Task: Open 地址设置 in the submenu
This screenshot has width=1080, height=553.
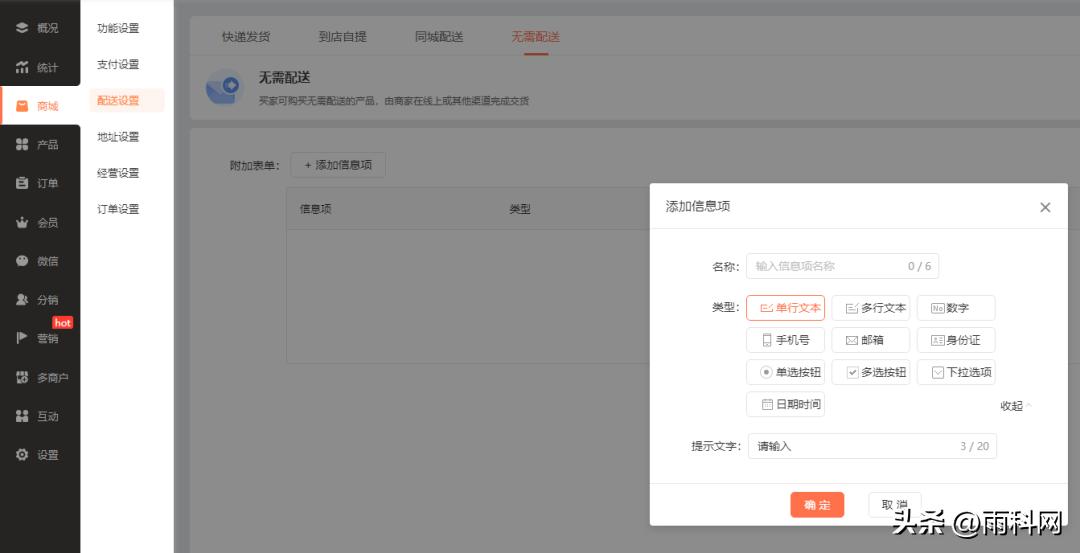Action: (x=118, y=136)
